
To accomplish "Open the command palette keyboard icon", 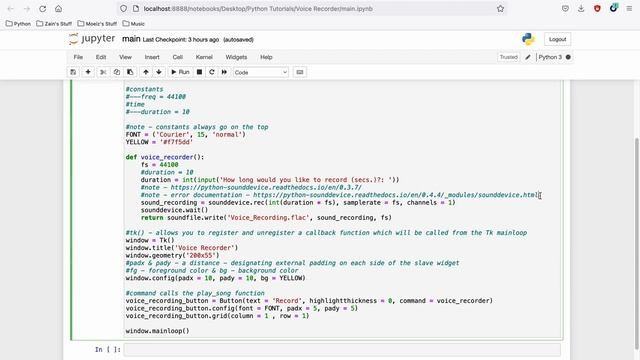I will tap(300, 72).
